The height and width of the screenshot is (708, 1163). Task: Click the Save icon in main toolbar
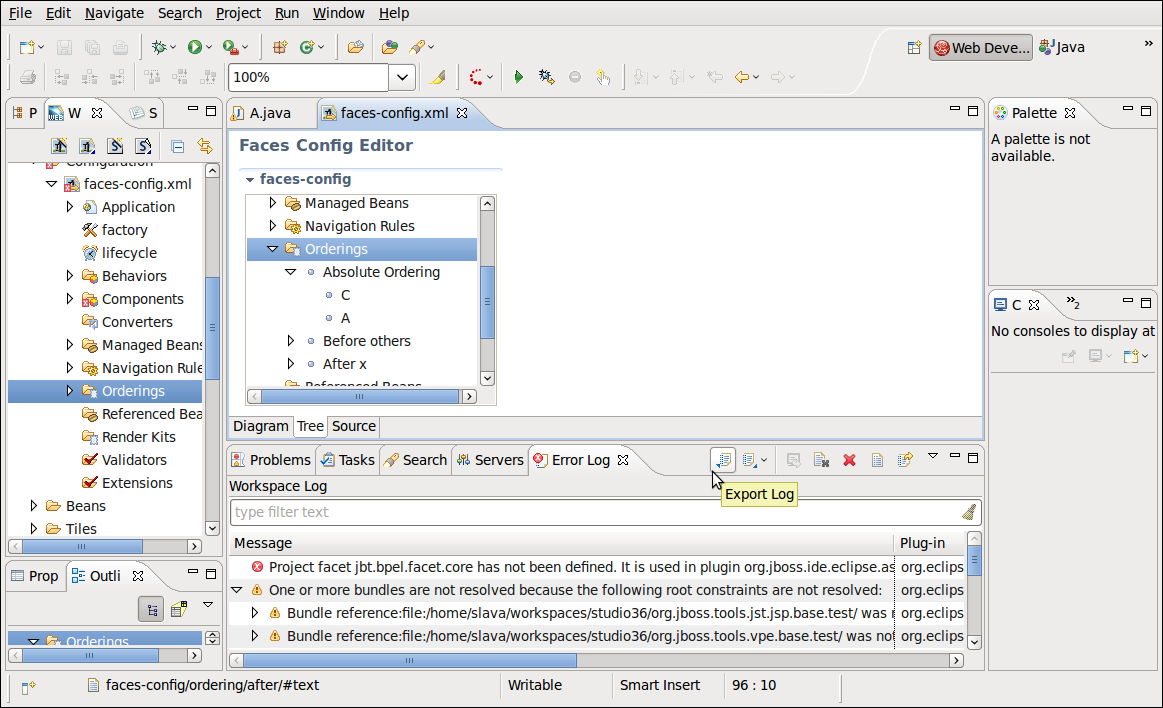coord(65,47)
